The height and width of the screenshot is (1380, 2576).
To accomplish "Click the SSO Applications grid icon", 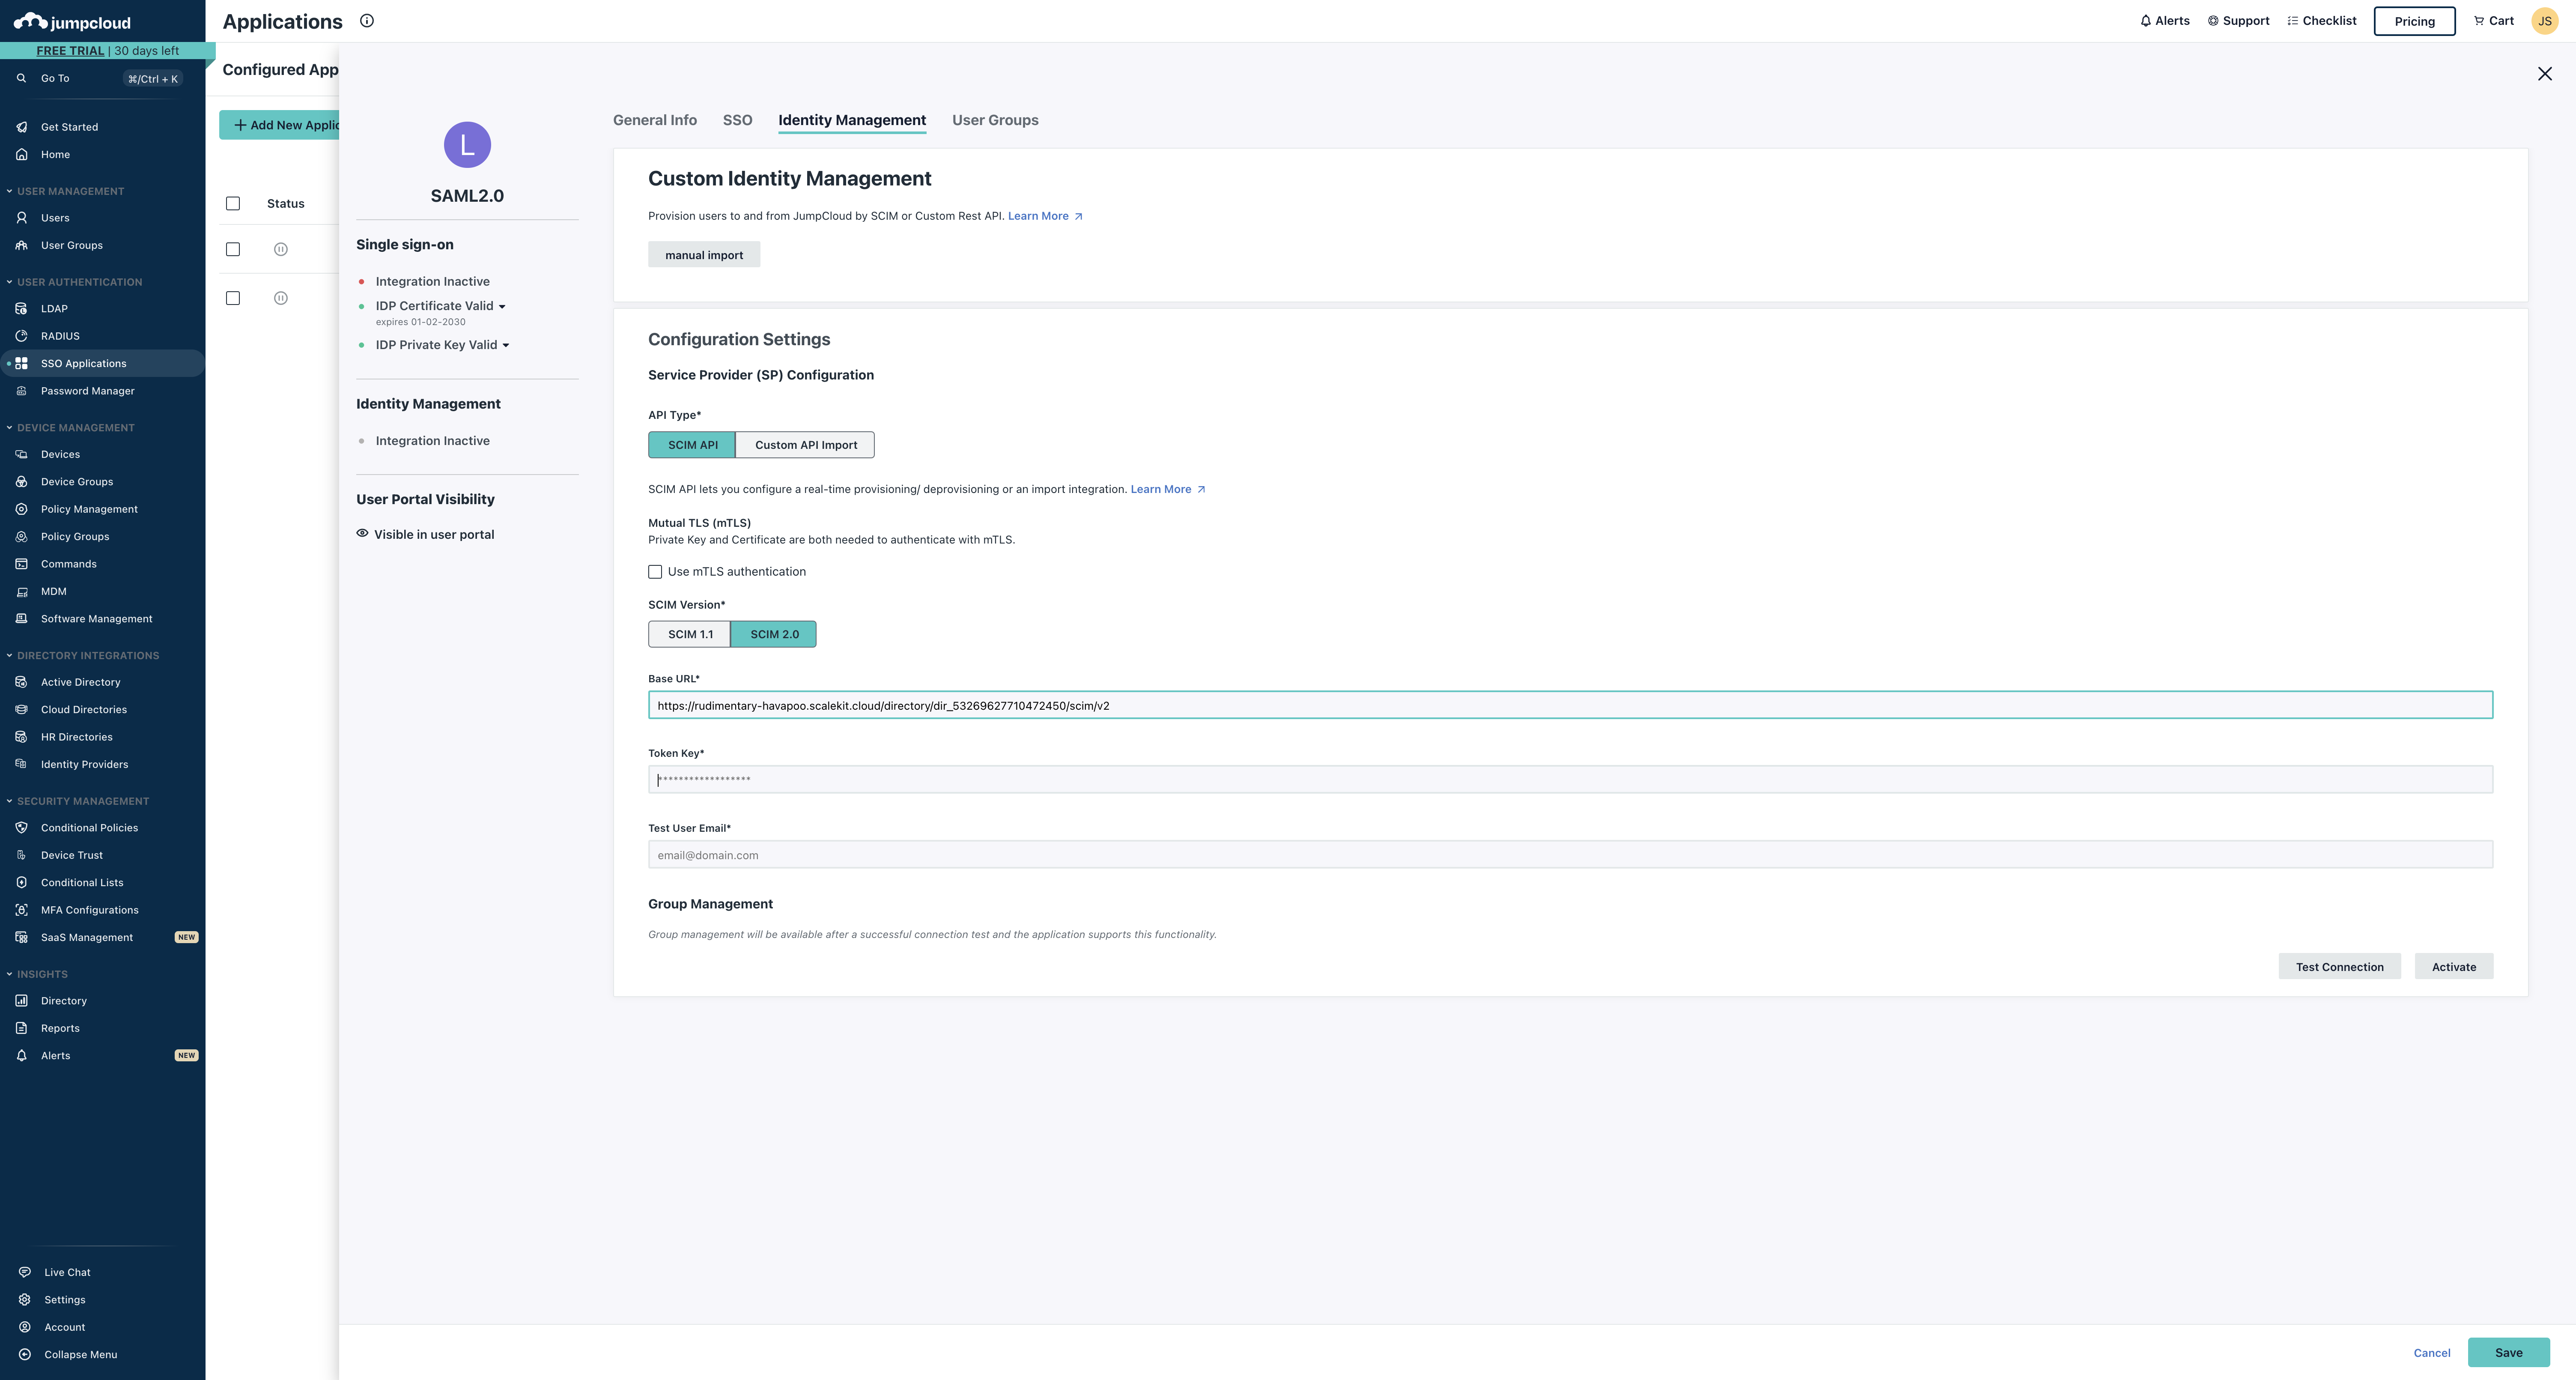I will pos(21,363).
